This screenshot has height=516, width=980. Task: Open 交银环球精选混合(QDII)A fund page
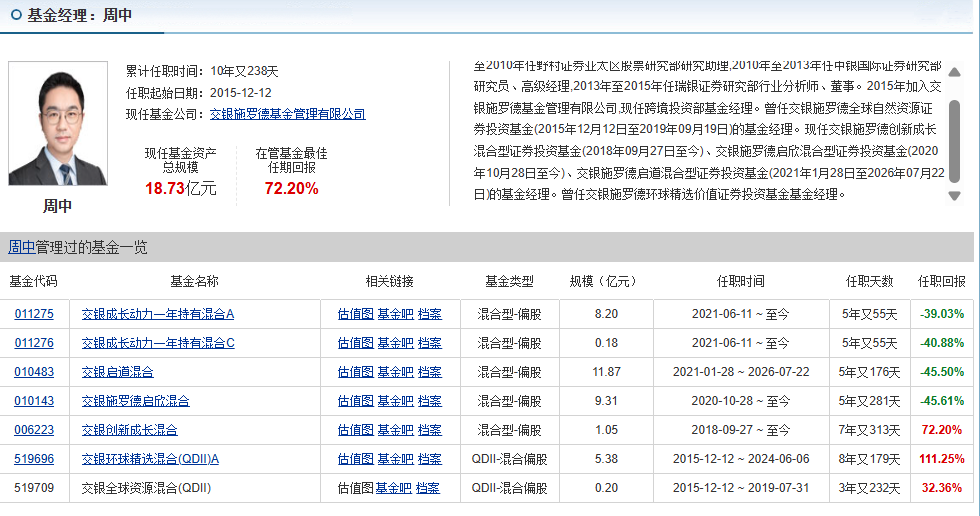(150, 459)
